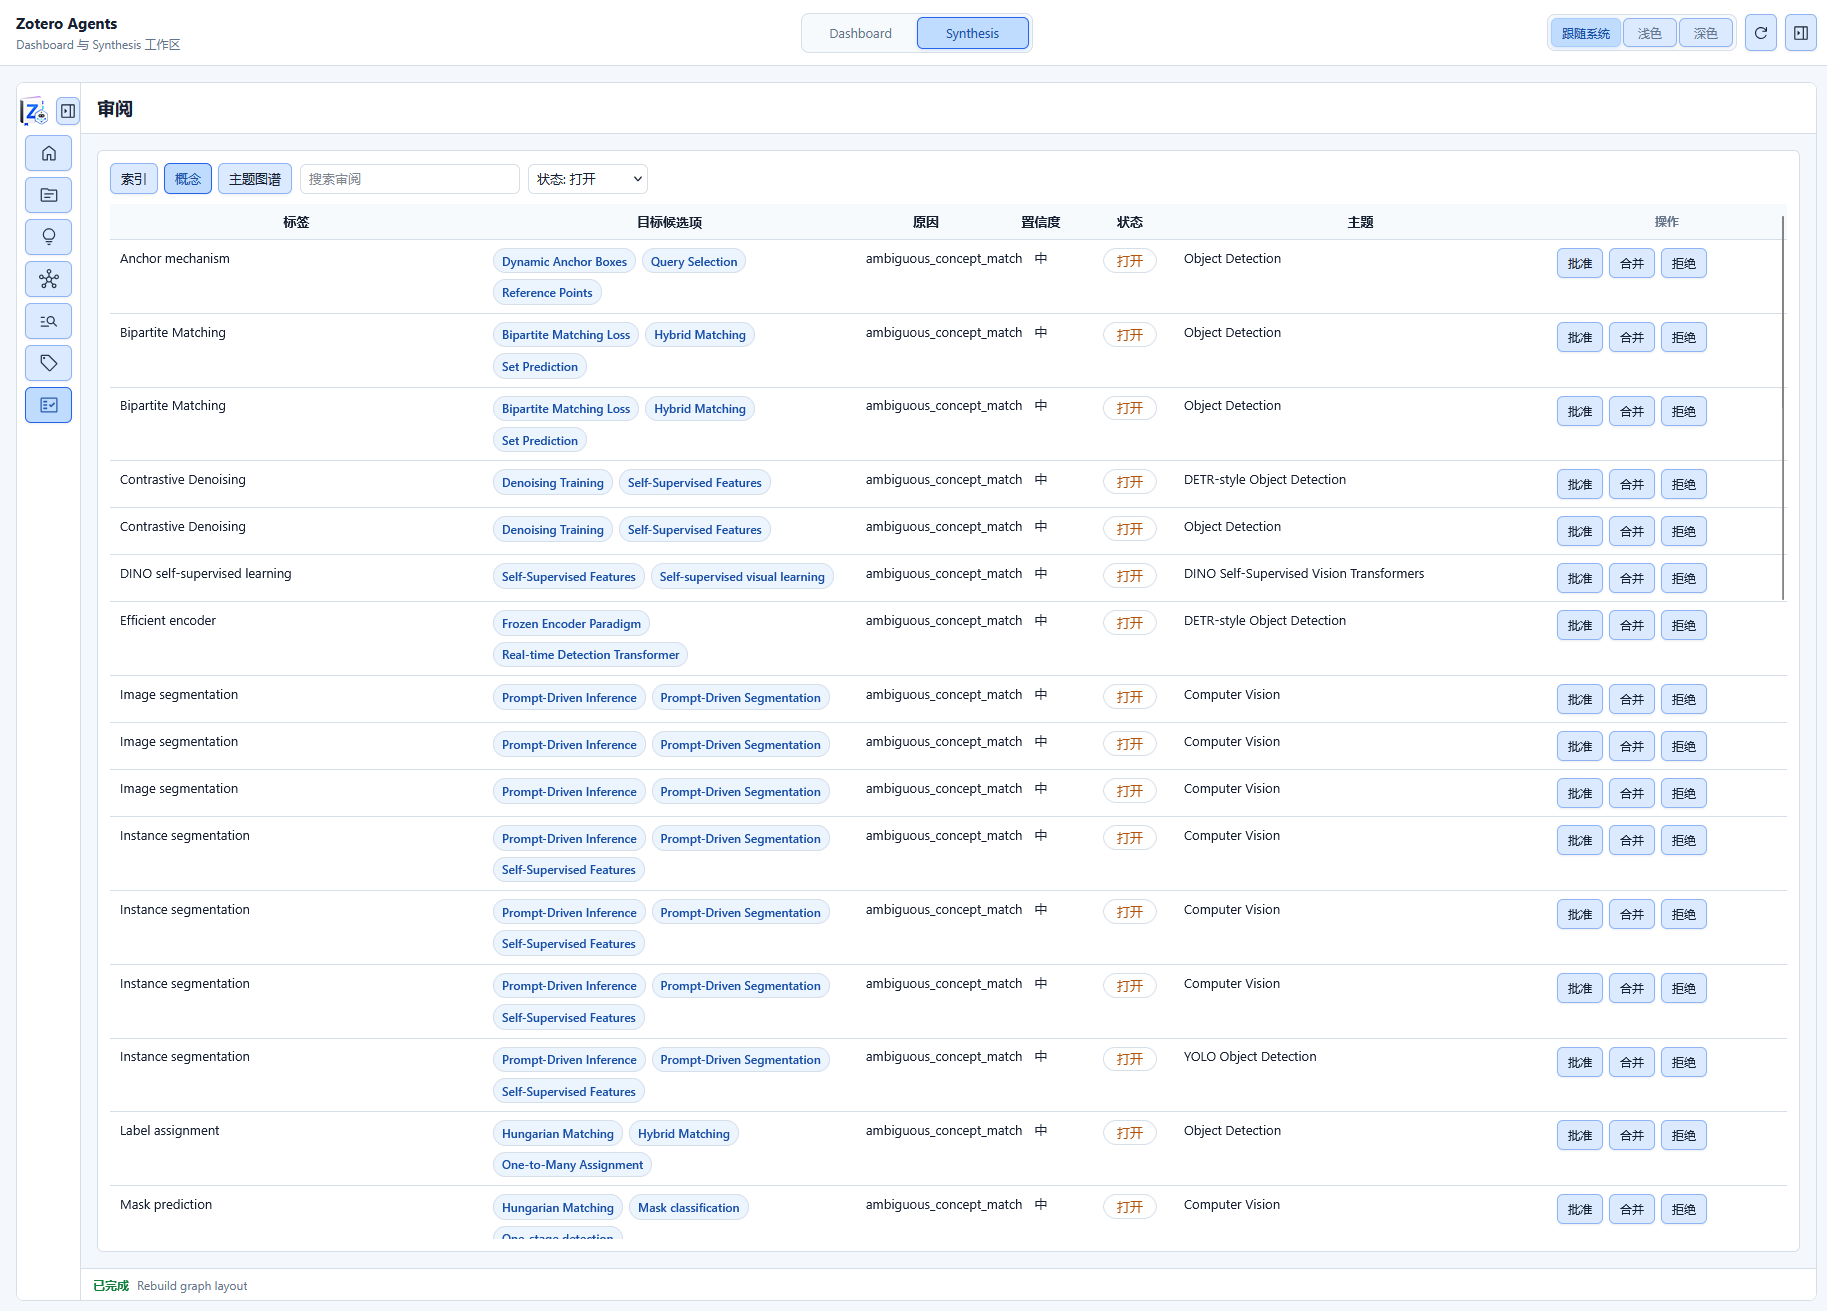Click the One-to-Many Assignment chip
This screenshot has height=1311, width=1827.
point(572,1165)
